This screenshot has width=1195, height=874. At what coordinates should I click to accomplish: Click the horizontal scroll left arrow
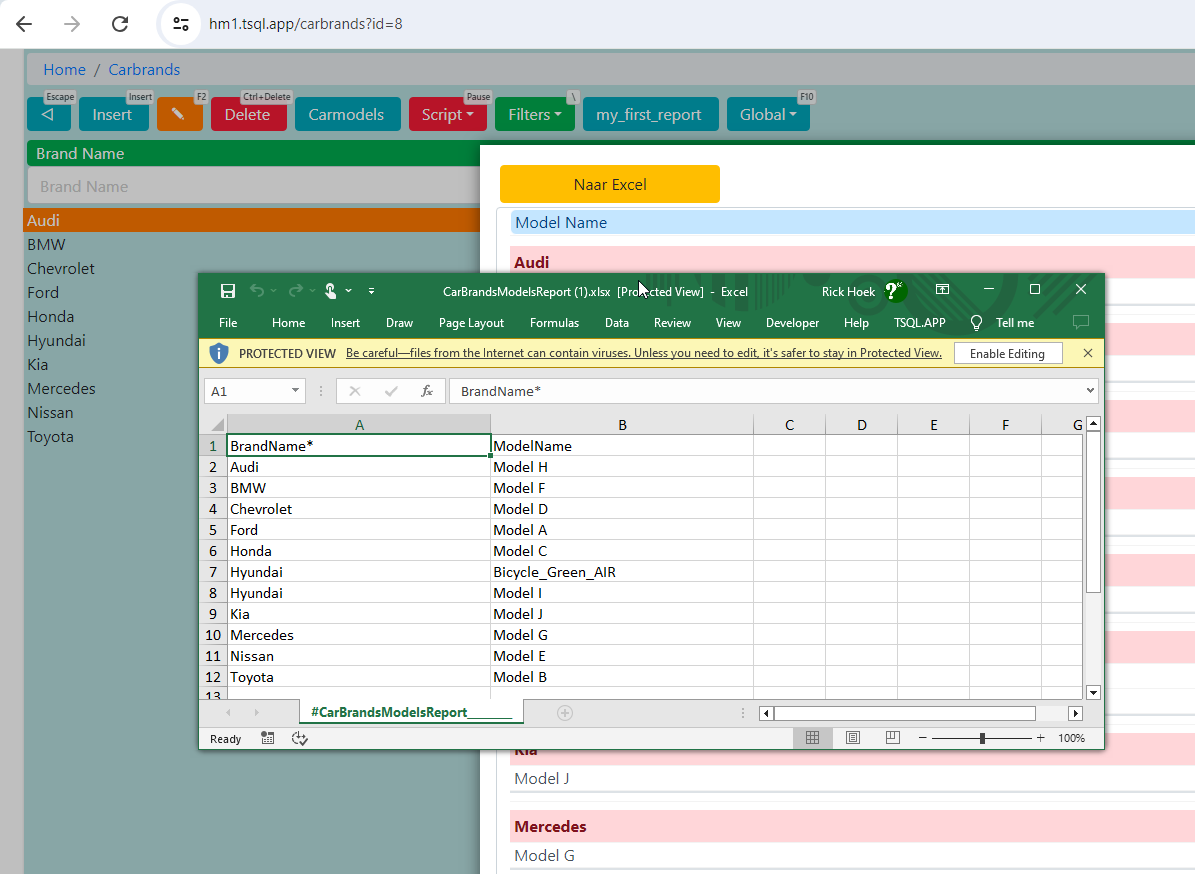click(767, 713)
